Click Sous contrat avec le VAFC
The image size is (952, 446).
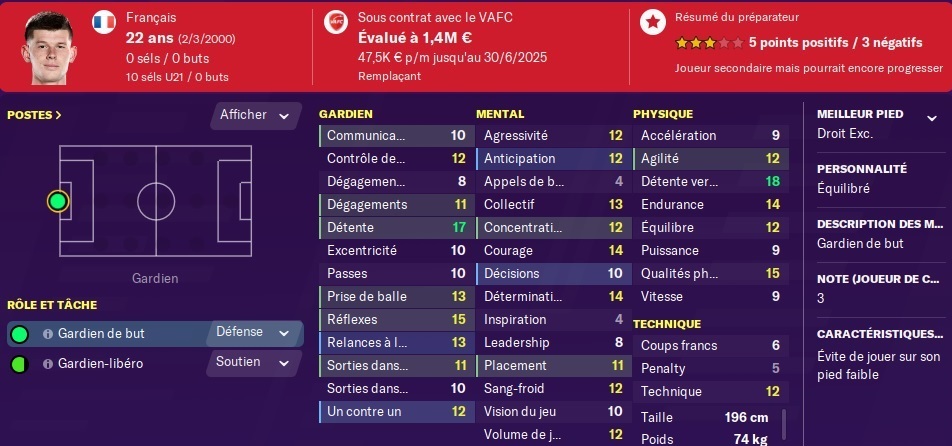(x=435, y=18)
